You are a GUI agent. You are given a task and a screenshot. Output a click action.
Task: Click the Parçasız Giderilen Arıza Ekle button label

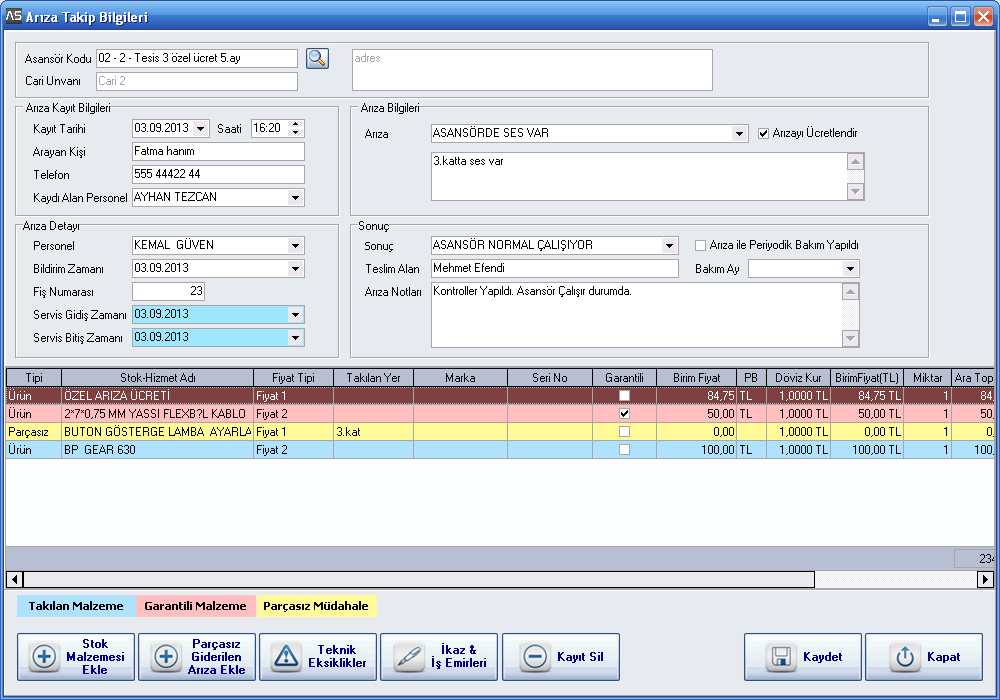pos(216,657)
